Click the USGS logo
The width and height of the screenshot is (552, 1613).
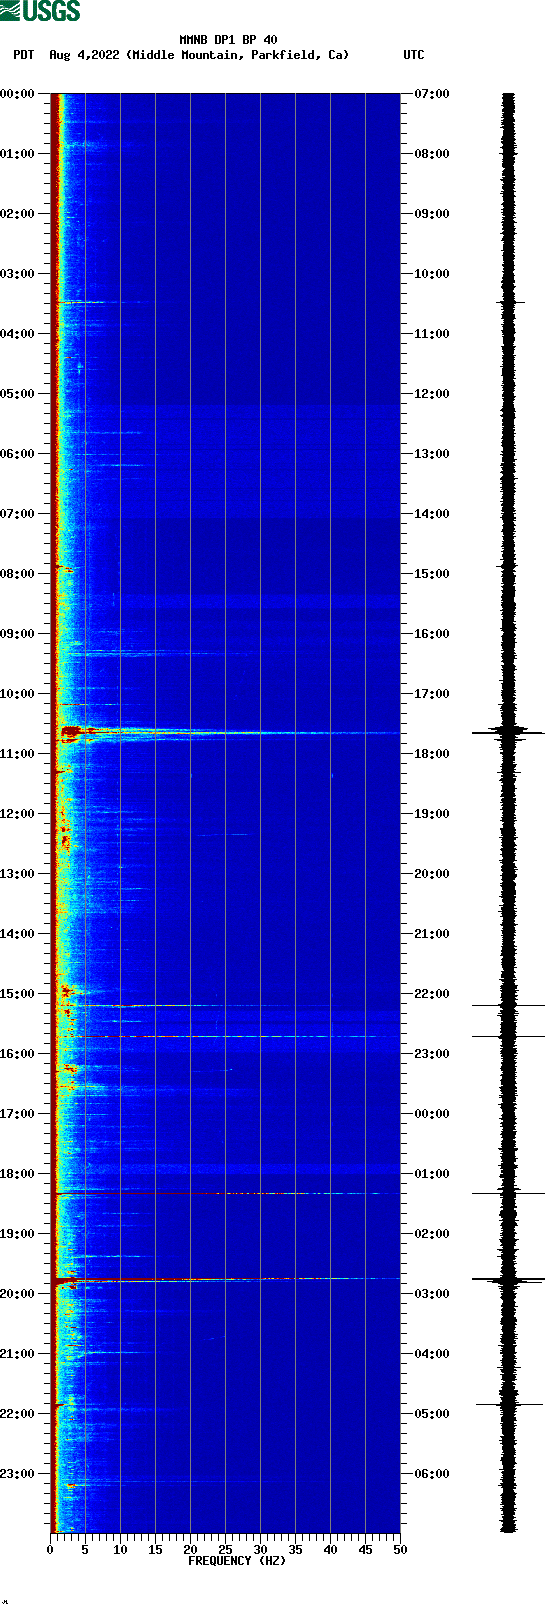[40, 11]
